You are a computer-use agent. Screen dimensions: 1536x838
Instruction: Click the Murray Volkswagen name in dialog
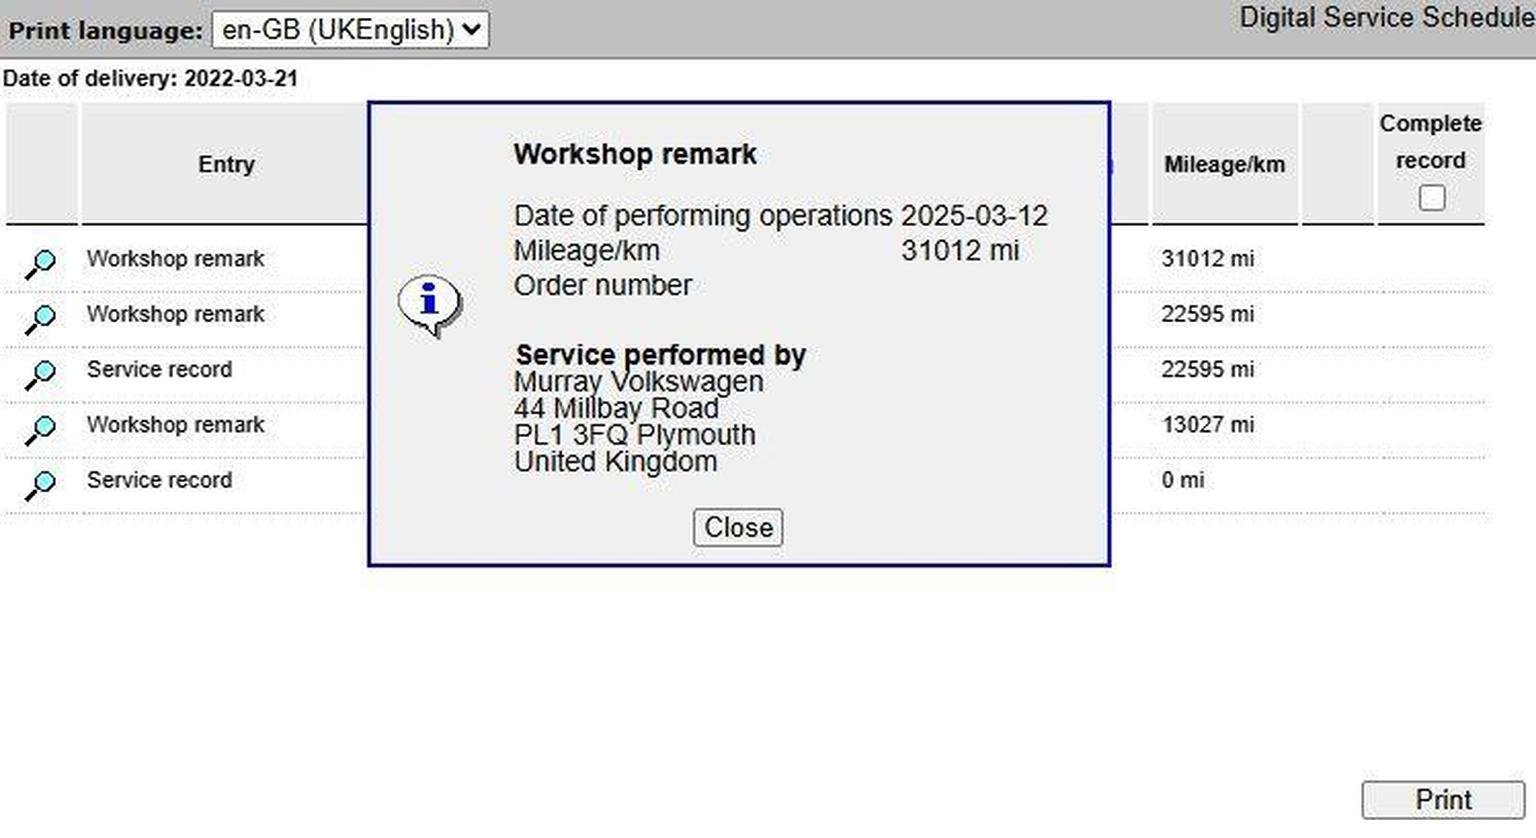pyautogui.click(x=638, y=382)
